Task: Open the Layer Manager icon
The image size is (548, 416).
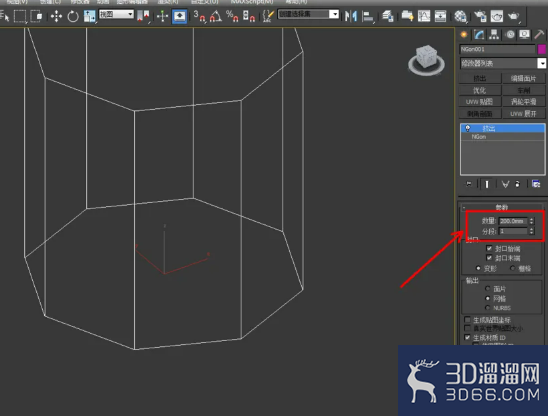Action: [387, 16]
